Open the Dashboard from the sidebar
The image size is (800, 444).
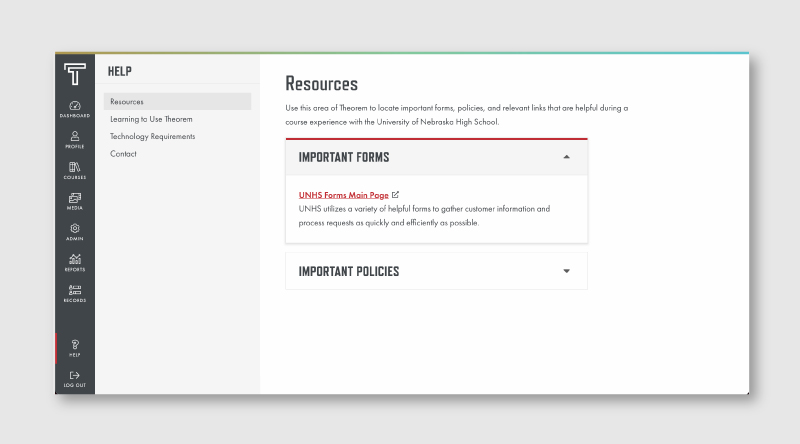[x=74, y=109]
